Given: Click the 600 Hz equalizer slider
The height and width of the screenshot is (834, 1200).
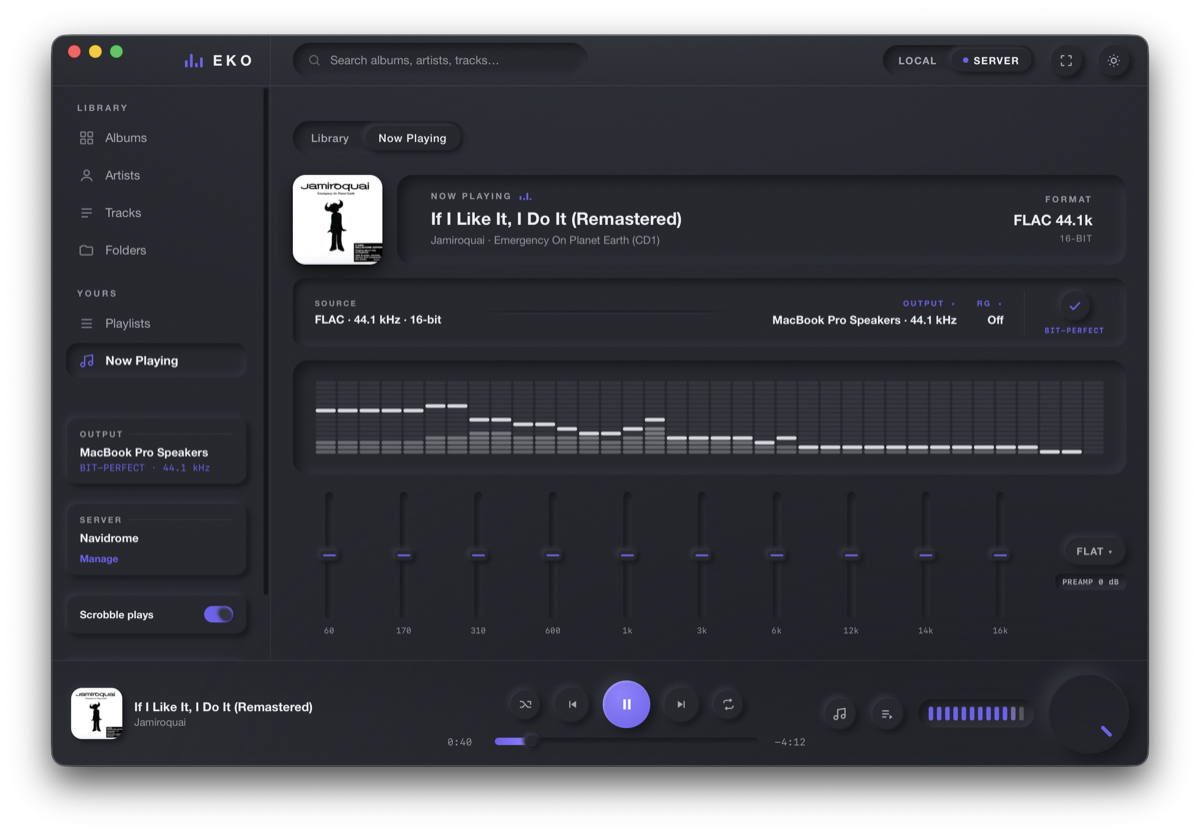Looking at the screenshot, I should pos(552,555).
